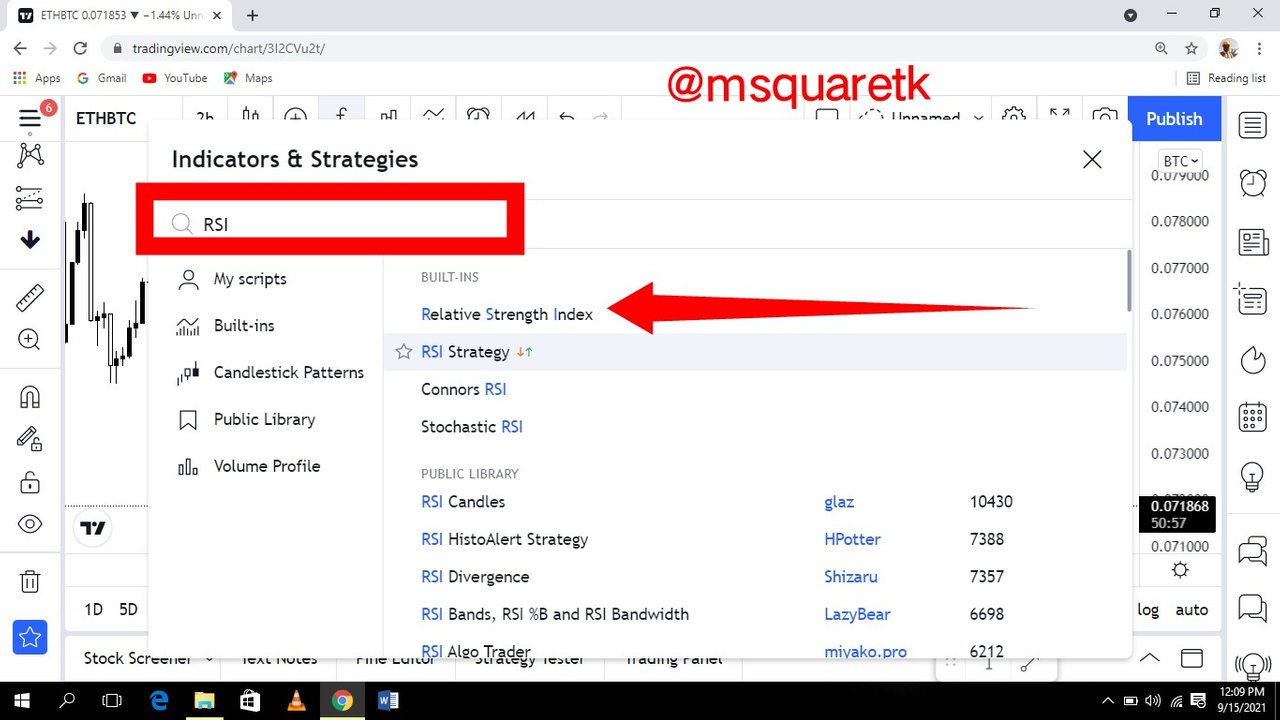Select the 5D time range
Viewport: 1280px width, 720px height.
tap(128, 609)
